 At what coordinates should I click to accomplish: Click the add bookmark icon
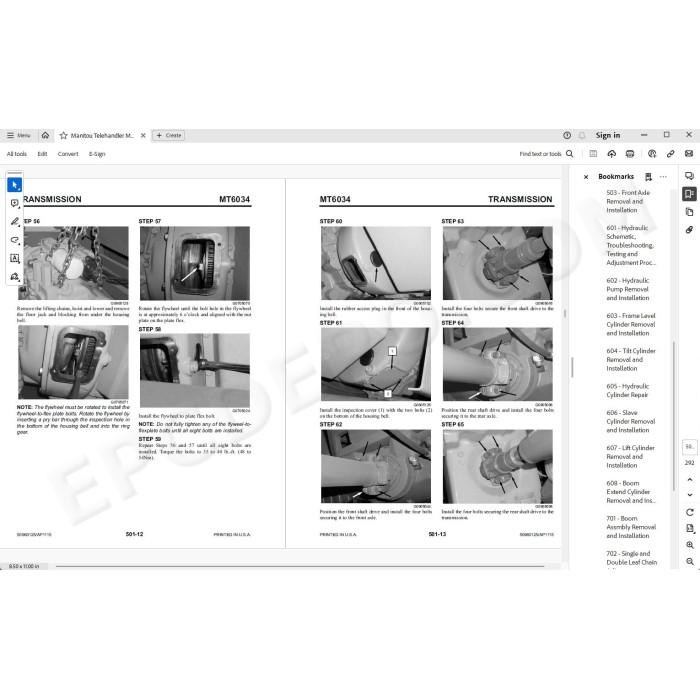pos(648,177)
